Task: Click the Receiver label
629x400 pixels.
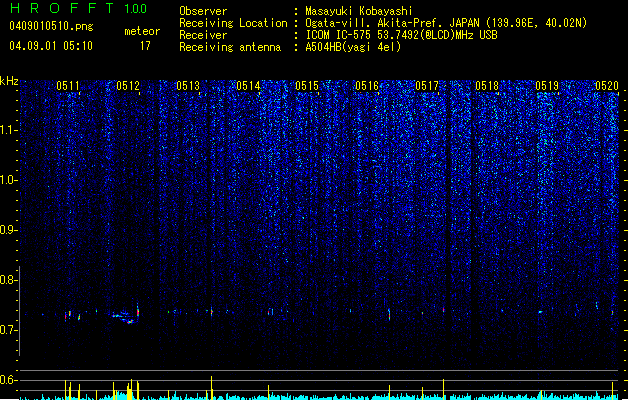Action: (203, 35)
